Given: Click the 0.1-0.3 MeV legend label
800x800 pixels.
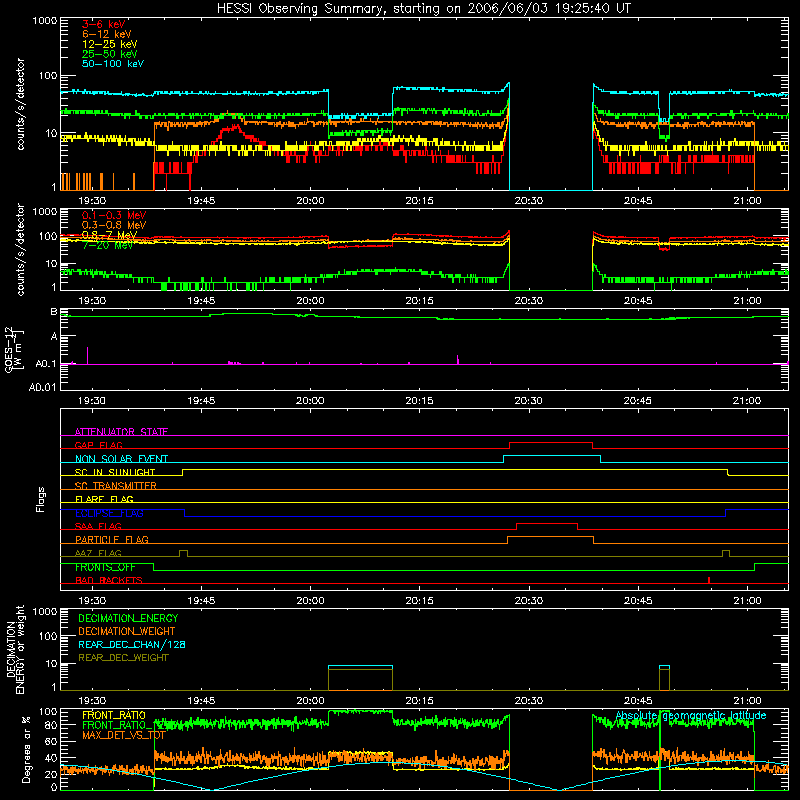Looking at the screenshot, I should [x=114, y=215].
